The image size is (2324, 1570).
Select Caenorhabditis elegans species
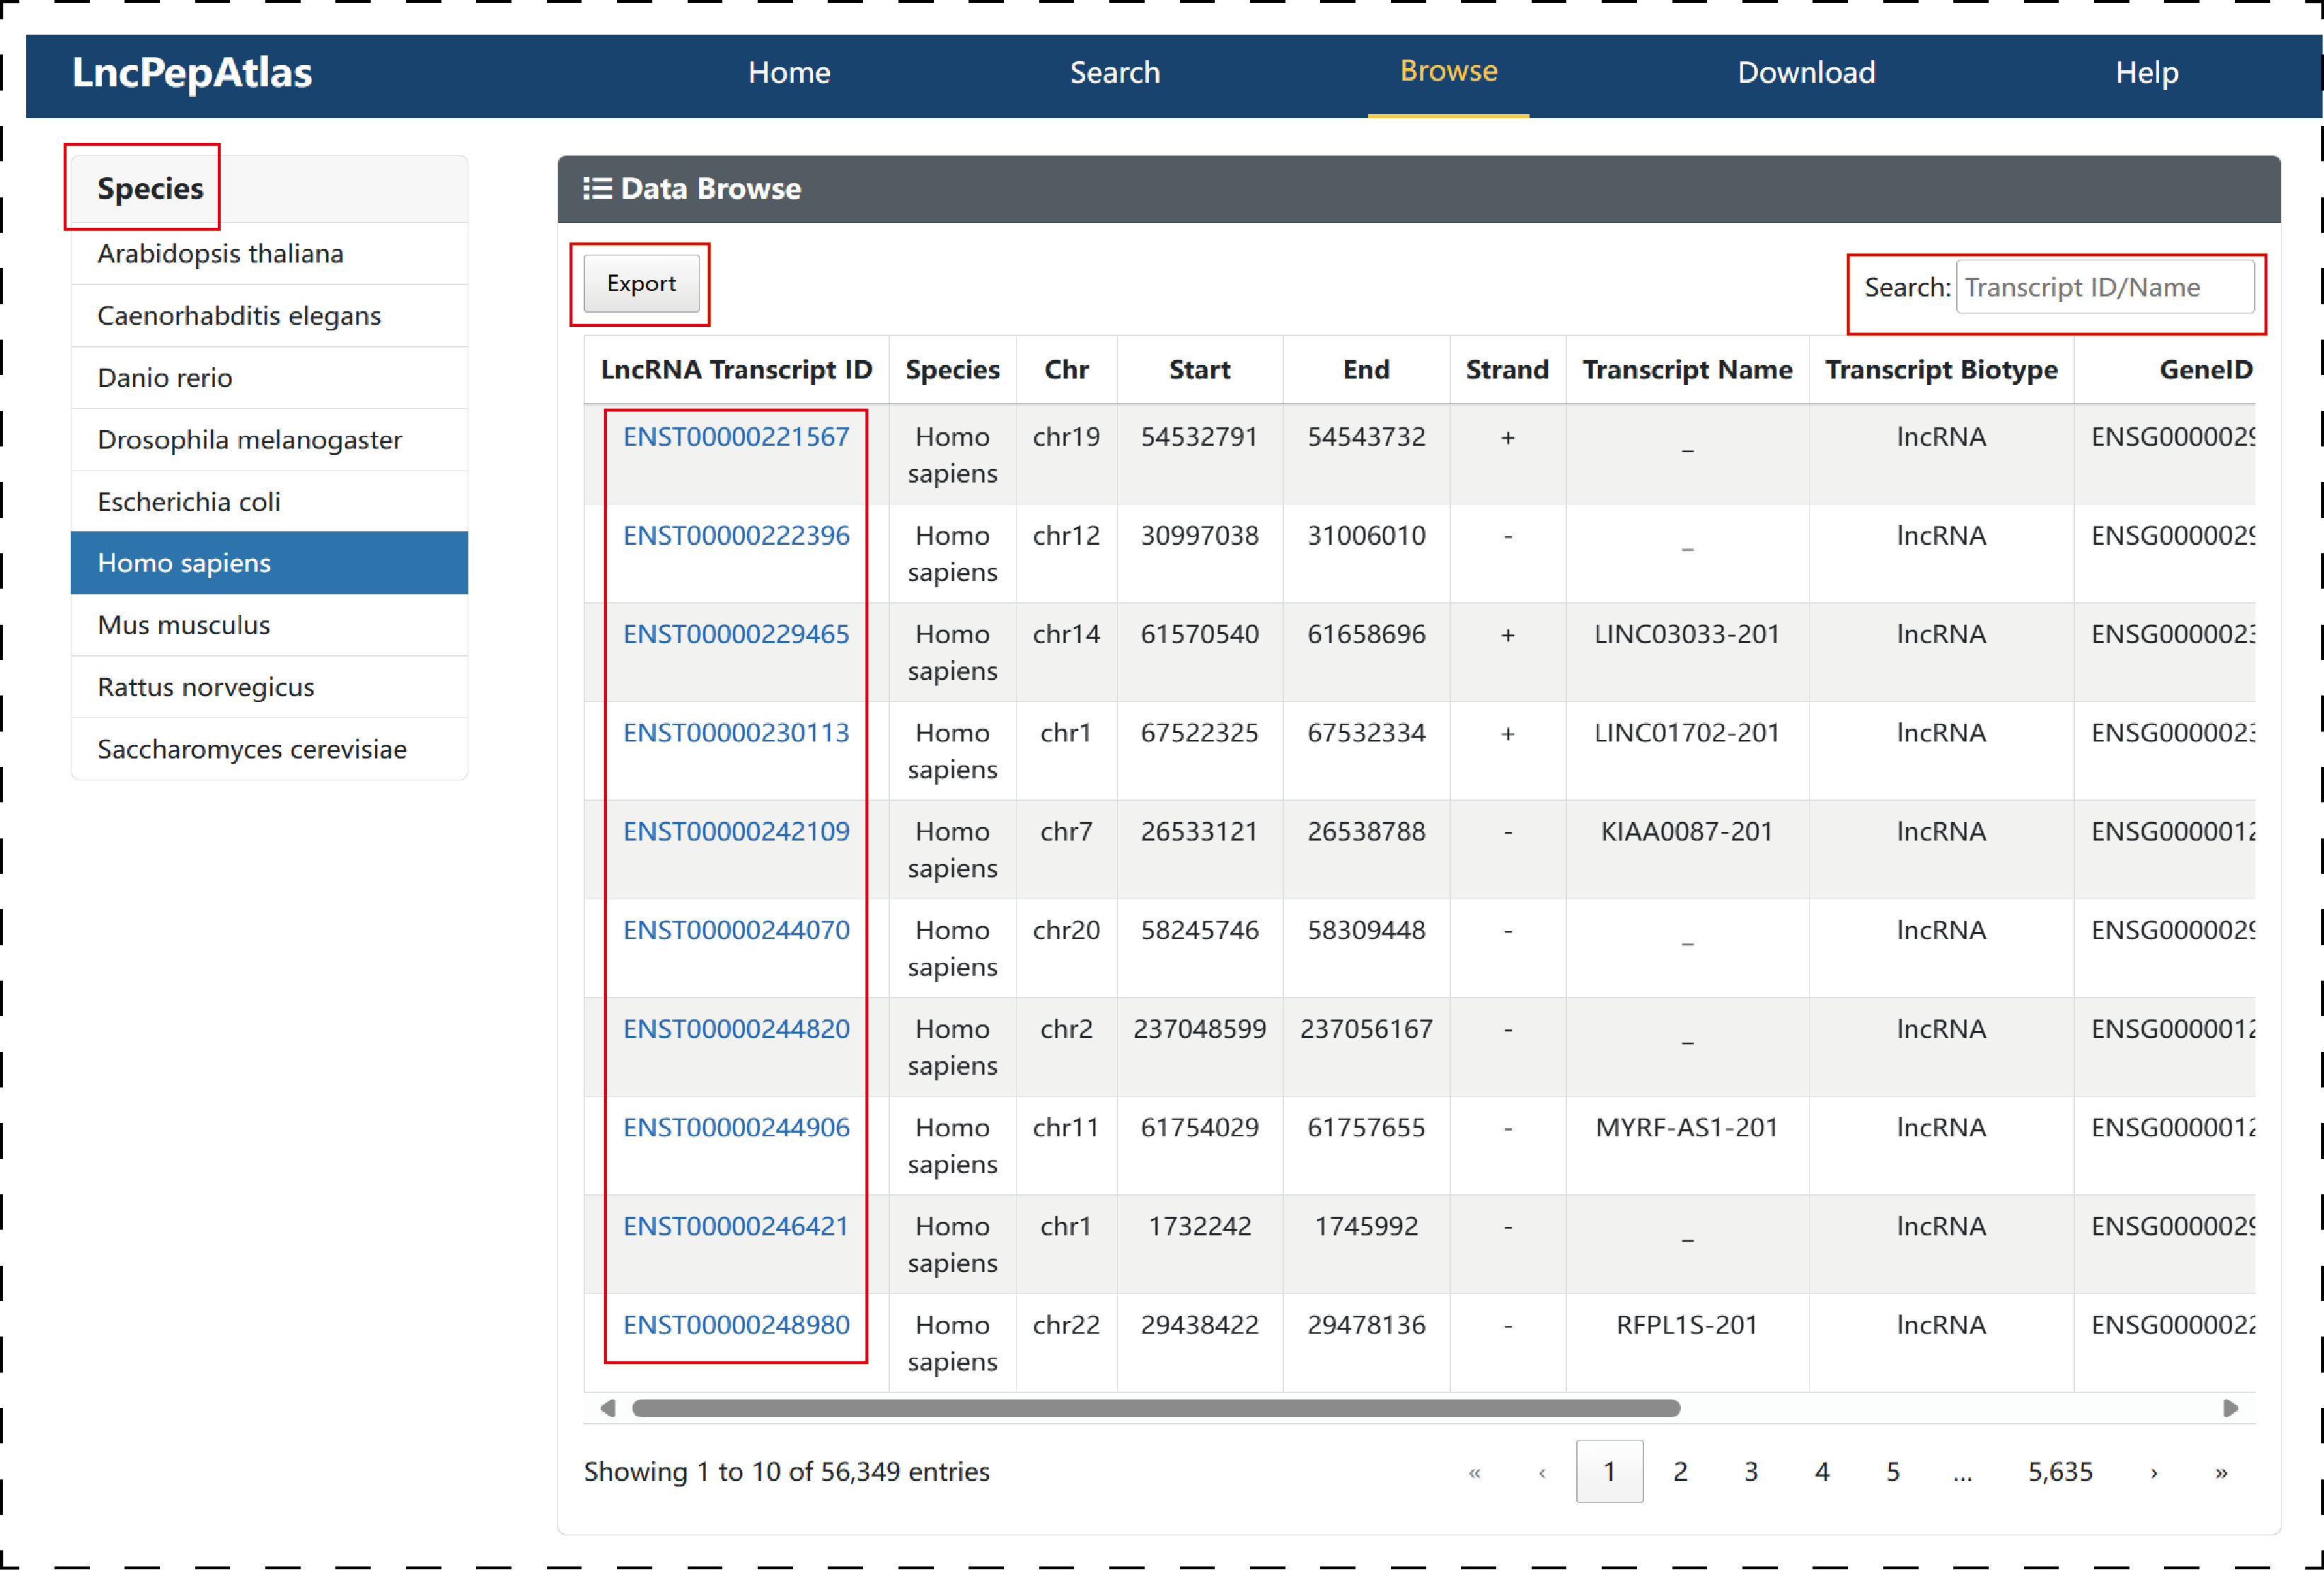point(269,316)
